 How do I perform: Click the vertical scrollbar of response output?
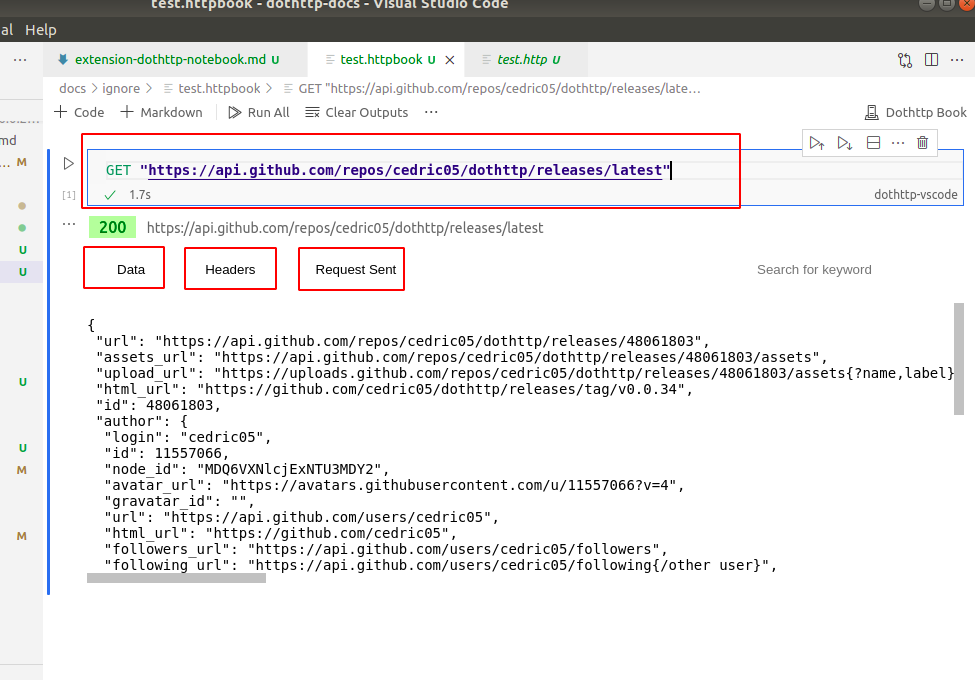pyautogui.click(x=958, y=359)
